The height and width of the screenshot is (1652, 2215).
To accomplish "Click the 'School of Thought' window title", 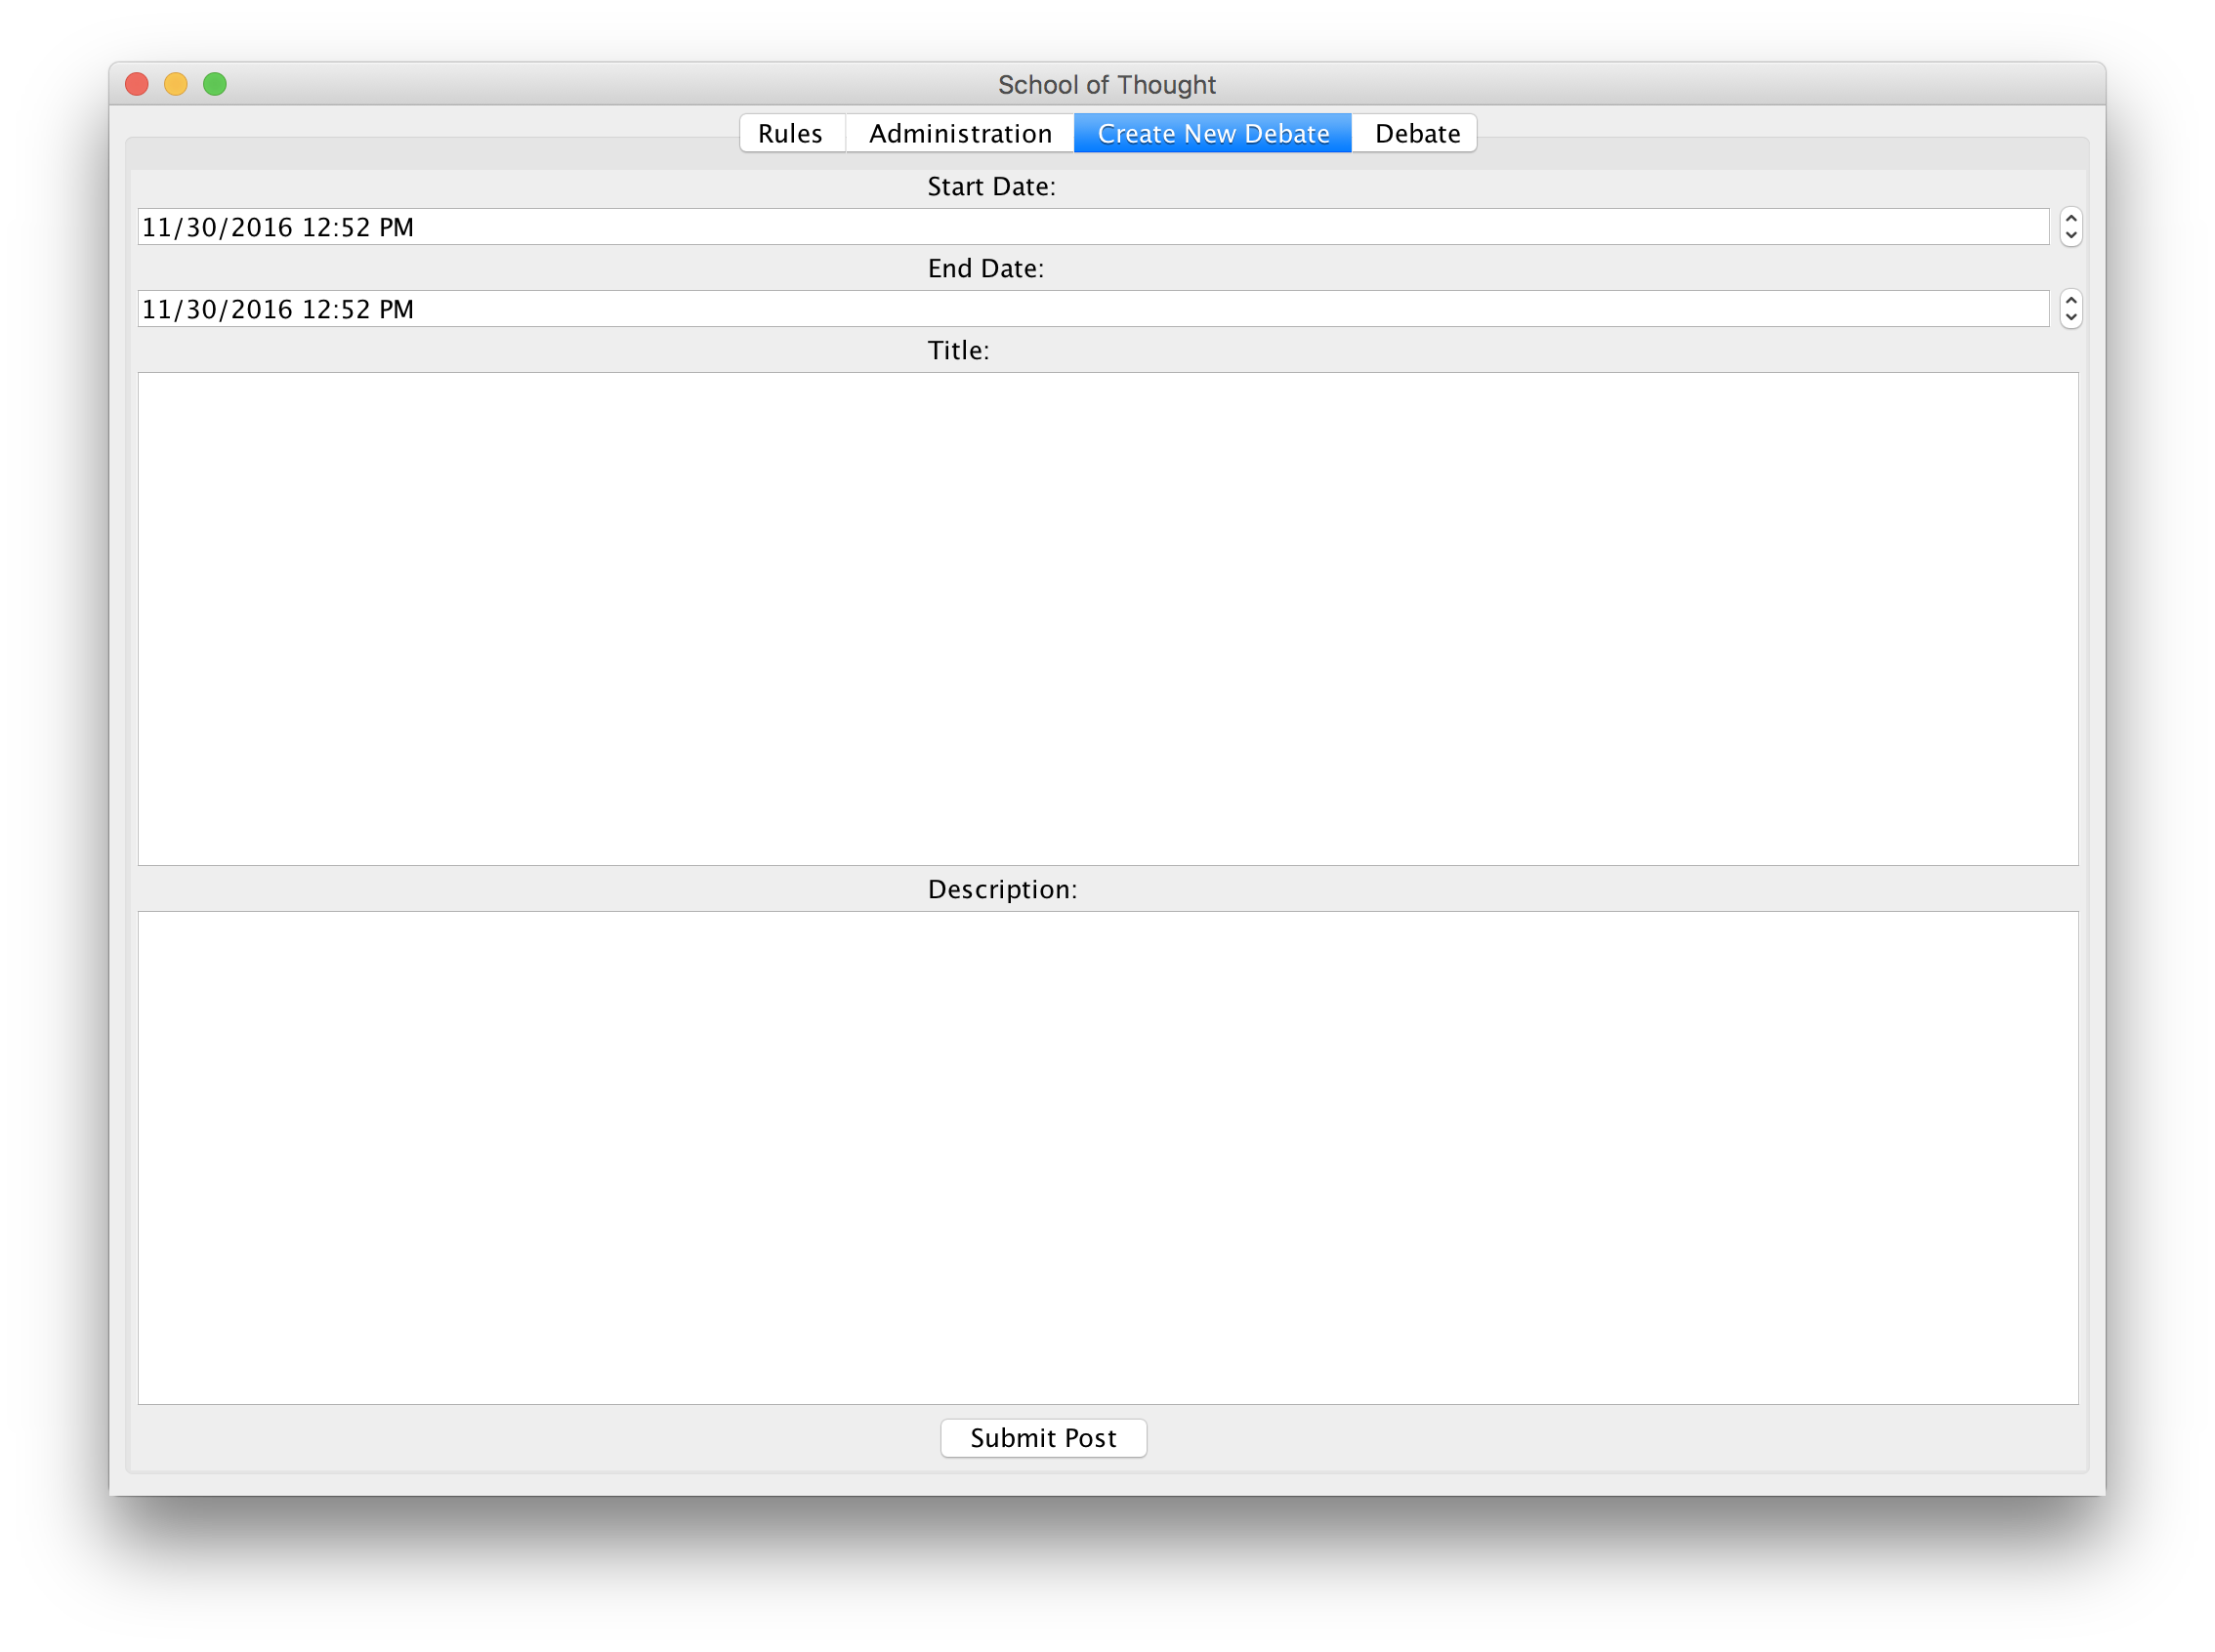I will (x=1107, y=85).
